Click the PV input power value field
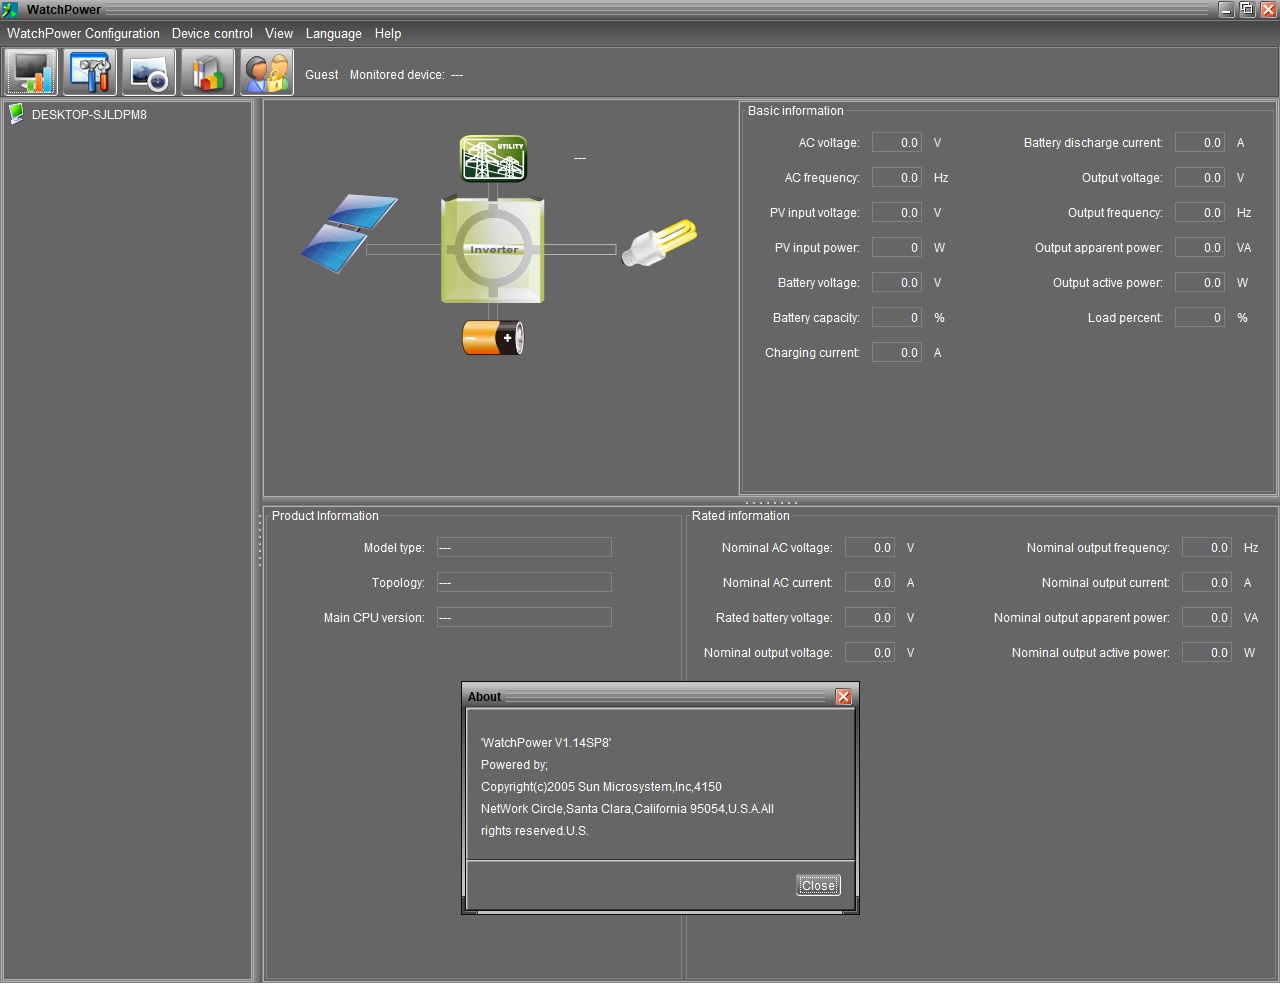The image size is (1280, 984). [897, 247]
